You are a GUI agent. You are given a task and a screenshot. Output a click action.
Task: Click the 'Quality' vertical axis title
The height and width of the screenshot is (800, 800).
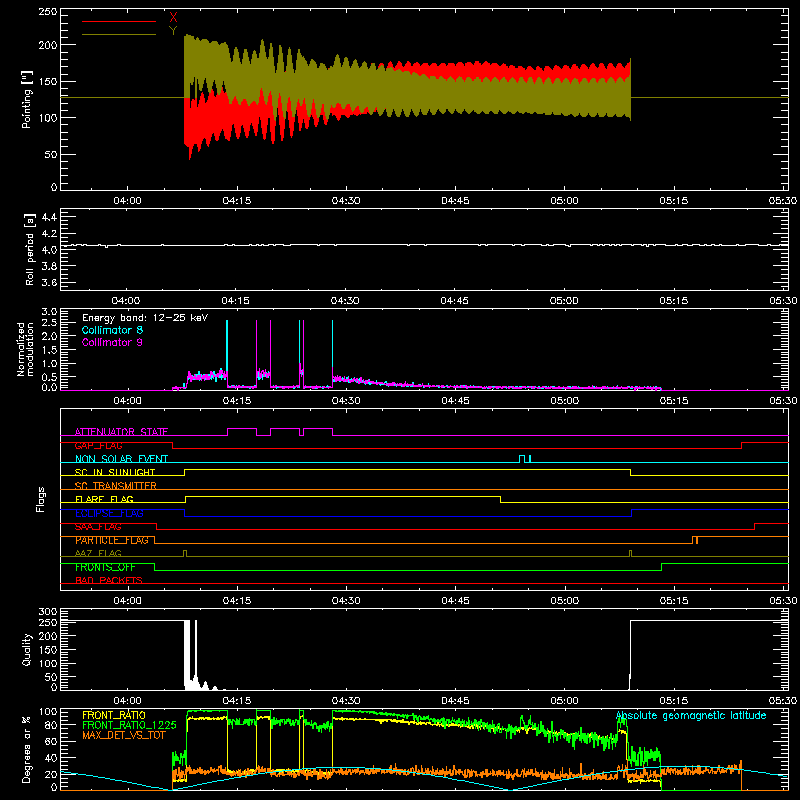(x=26, y=649)
